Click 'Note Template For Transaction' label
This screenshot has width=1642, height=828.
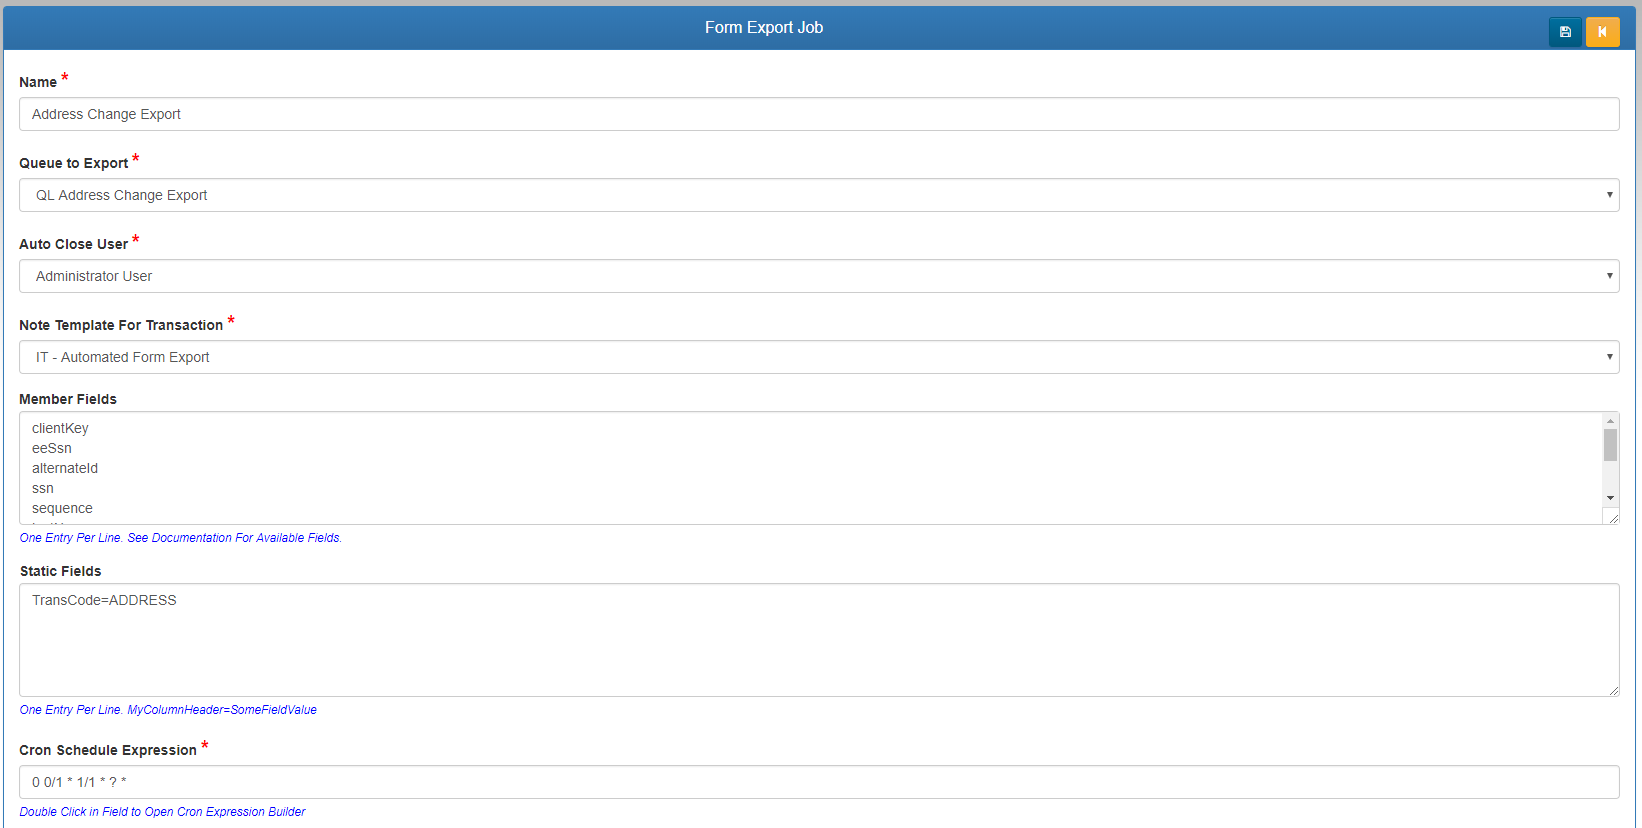(121, 325)
